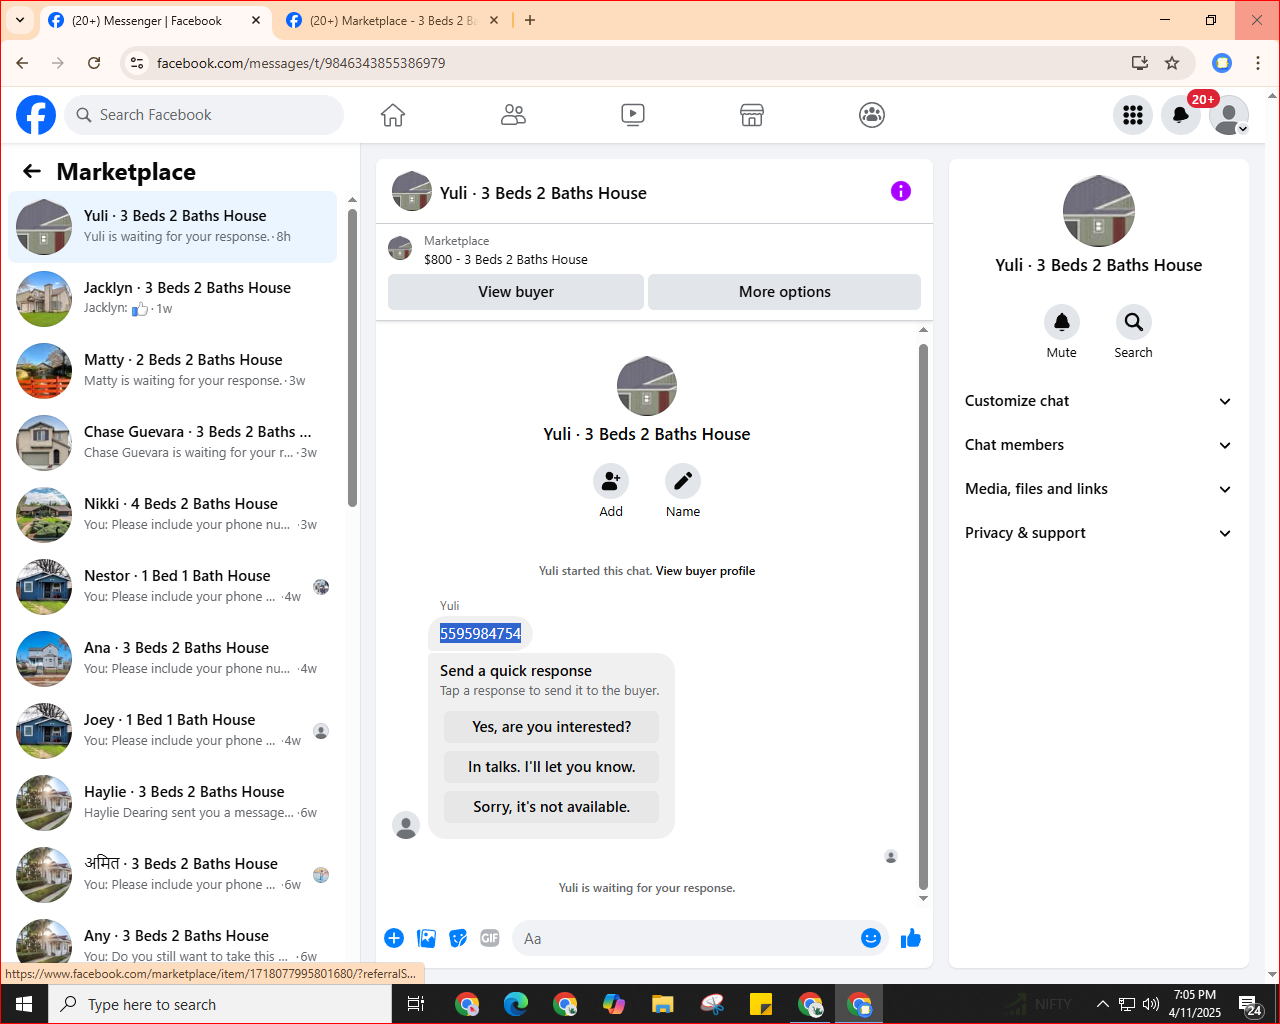Click the browser address bar URL

tap(301, 63)
